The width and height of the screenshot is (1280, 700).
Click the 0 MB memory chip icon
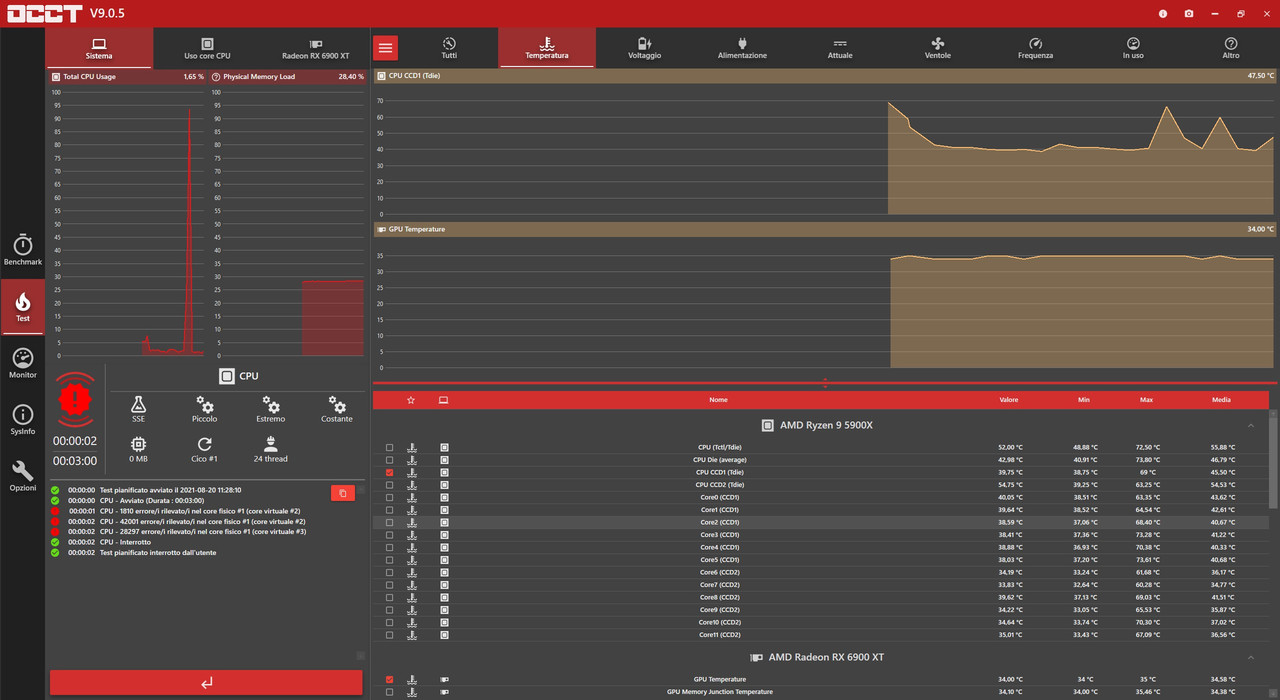point(138,449)
